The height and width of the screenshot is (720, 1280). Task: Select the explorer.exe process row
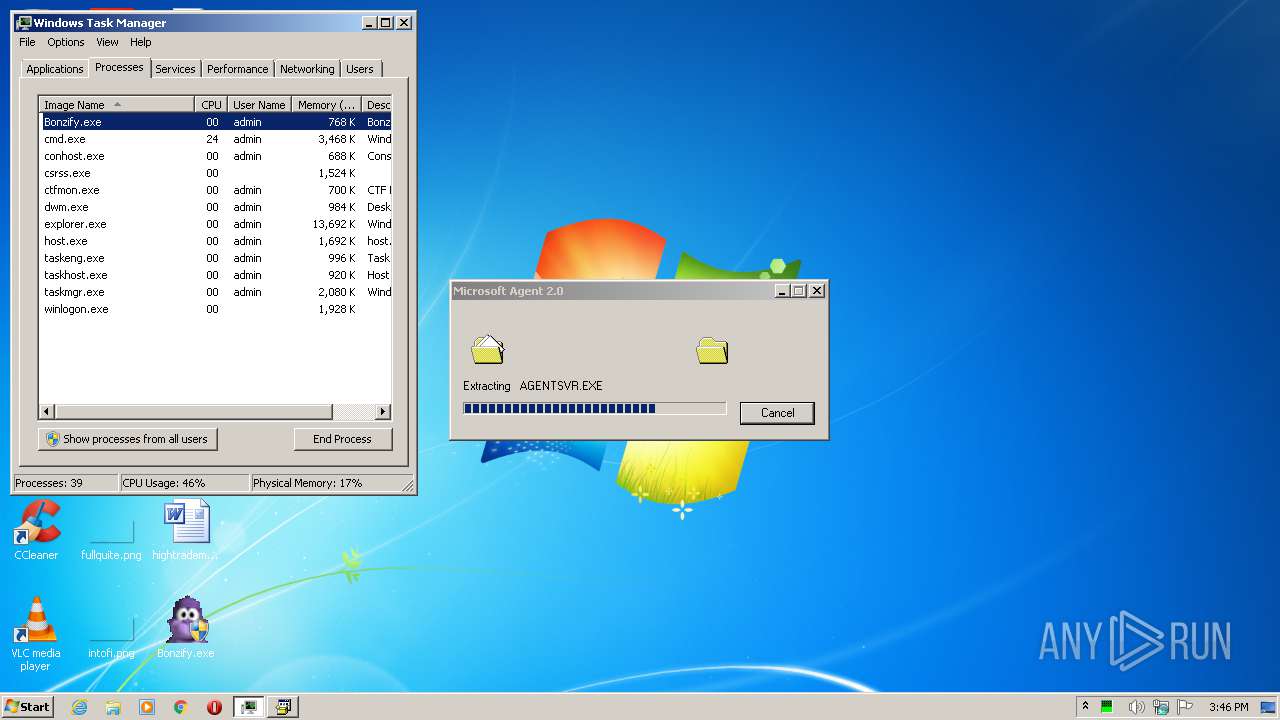[215, 224]
